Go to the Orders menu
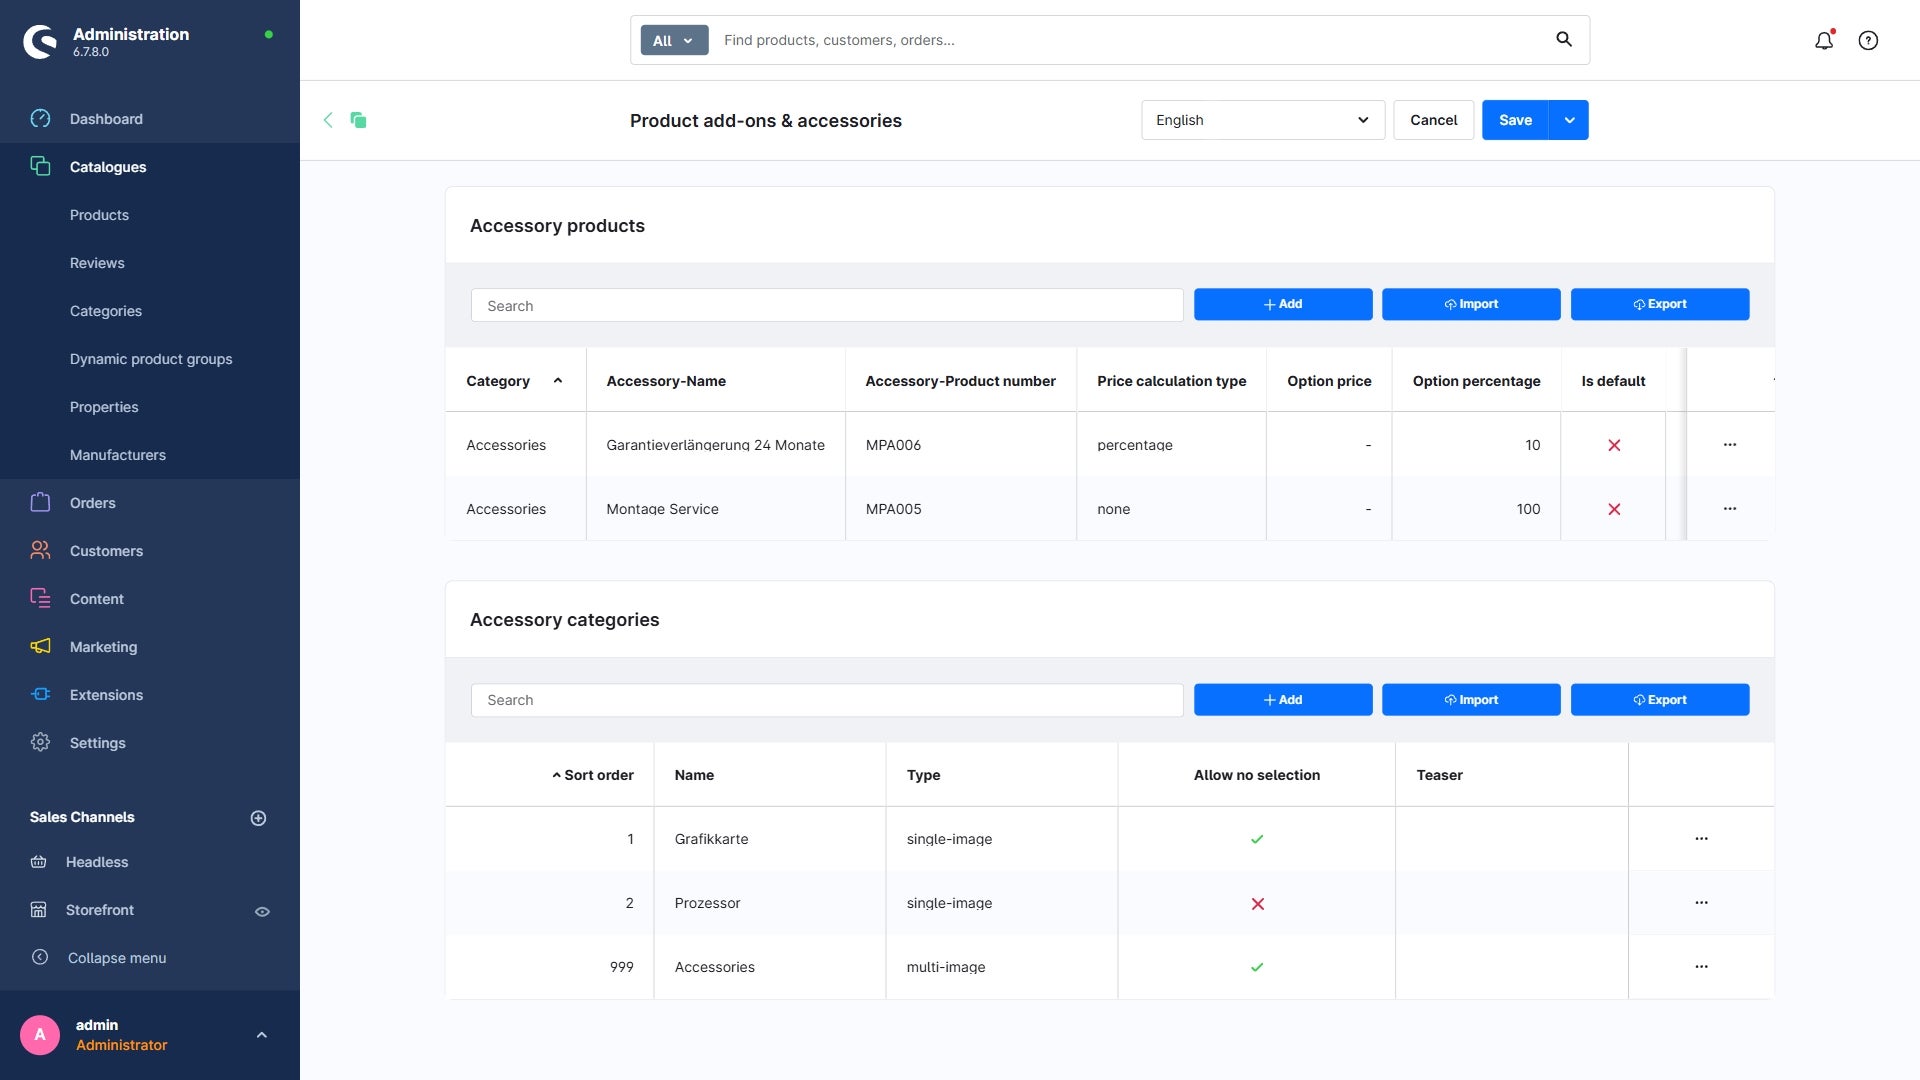This screenshot has height=1080, width=1920. [x=93, y=503]
